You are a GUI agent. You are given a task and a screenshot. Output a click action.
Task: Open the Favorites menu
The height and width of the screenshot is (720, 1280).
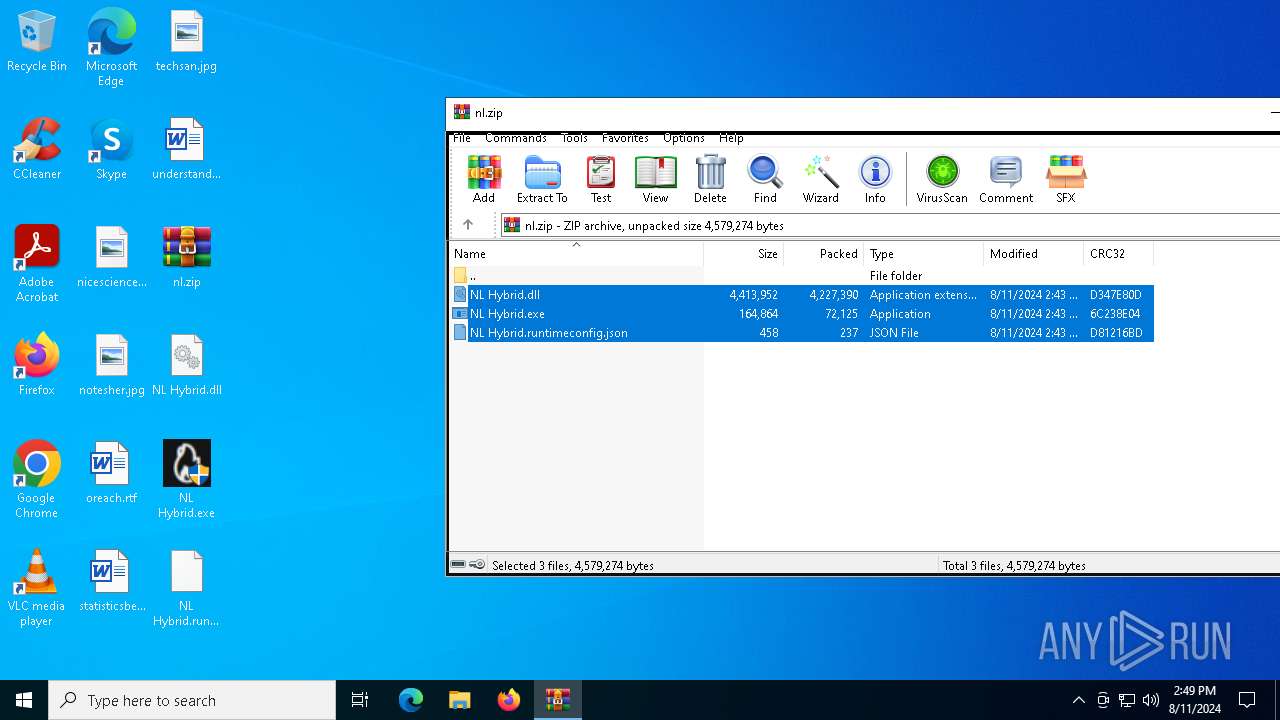click(x=625, y=138)
